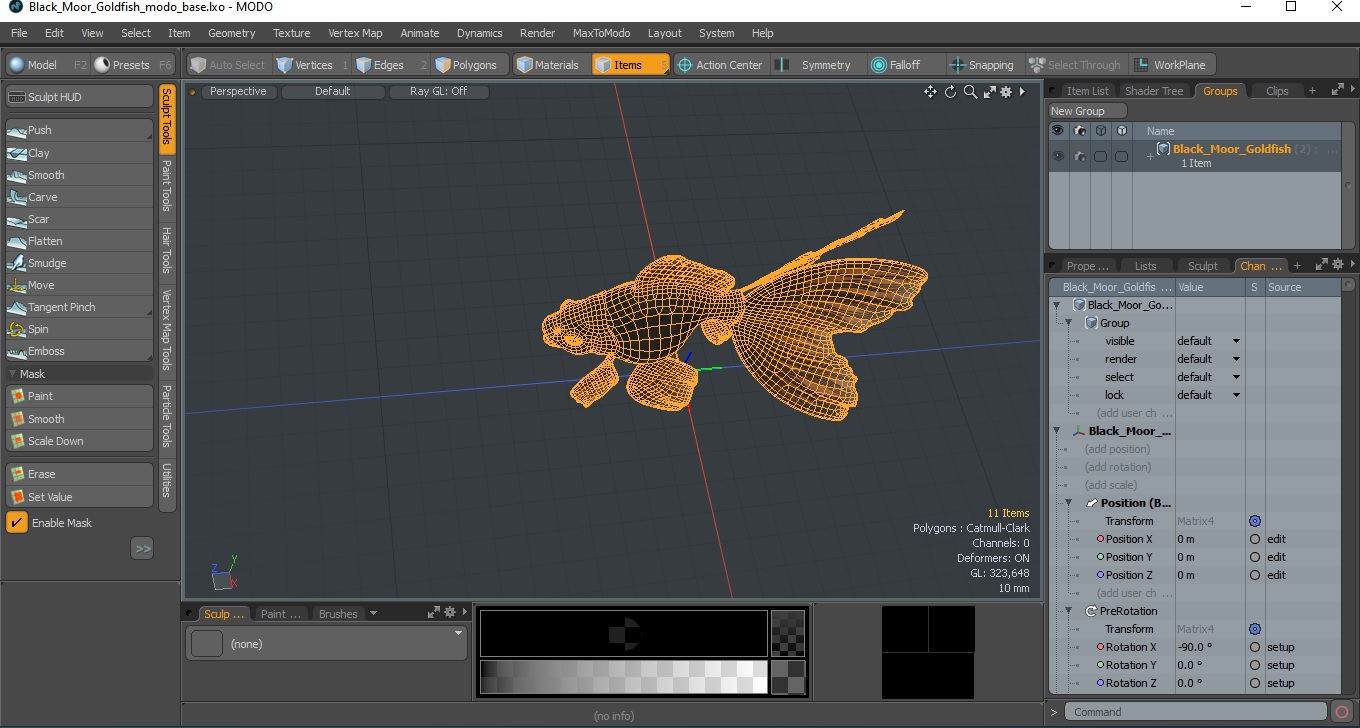Expand Black_Moor_Goldfish group with plus
Screen dimensions: 1360x728
(x=1149, y=156)
